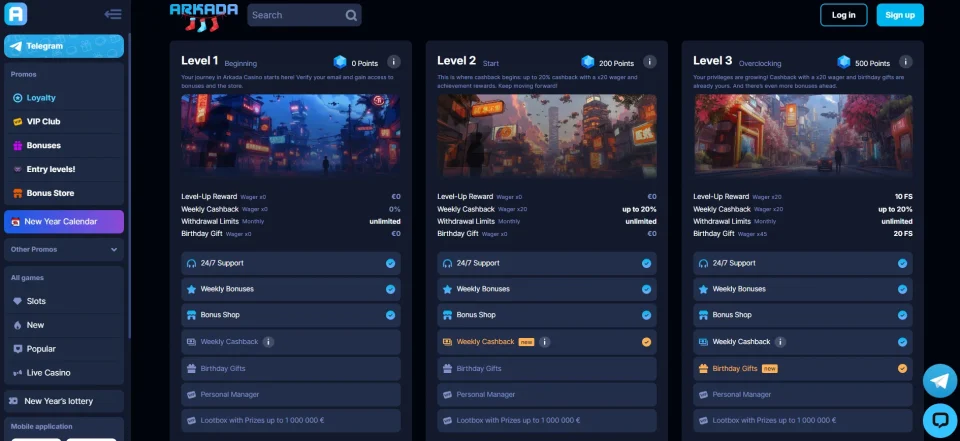Click '0 Points' text on Level 1
Viewport: 960px width, 441px height.
click(365, 63)
